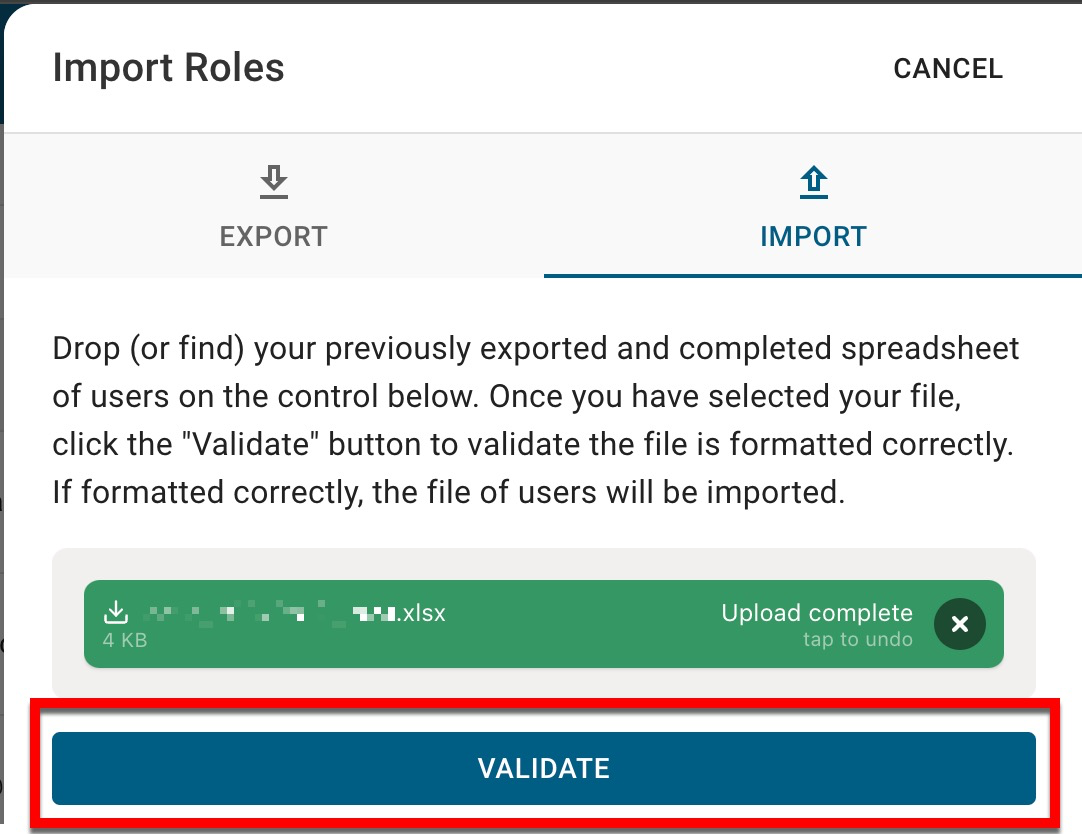Select the IMPORT tab label

pyautogui.click(x=813, y=237)
